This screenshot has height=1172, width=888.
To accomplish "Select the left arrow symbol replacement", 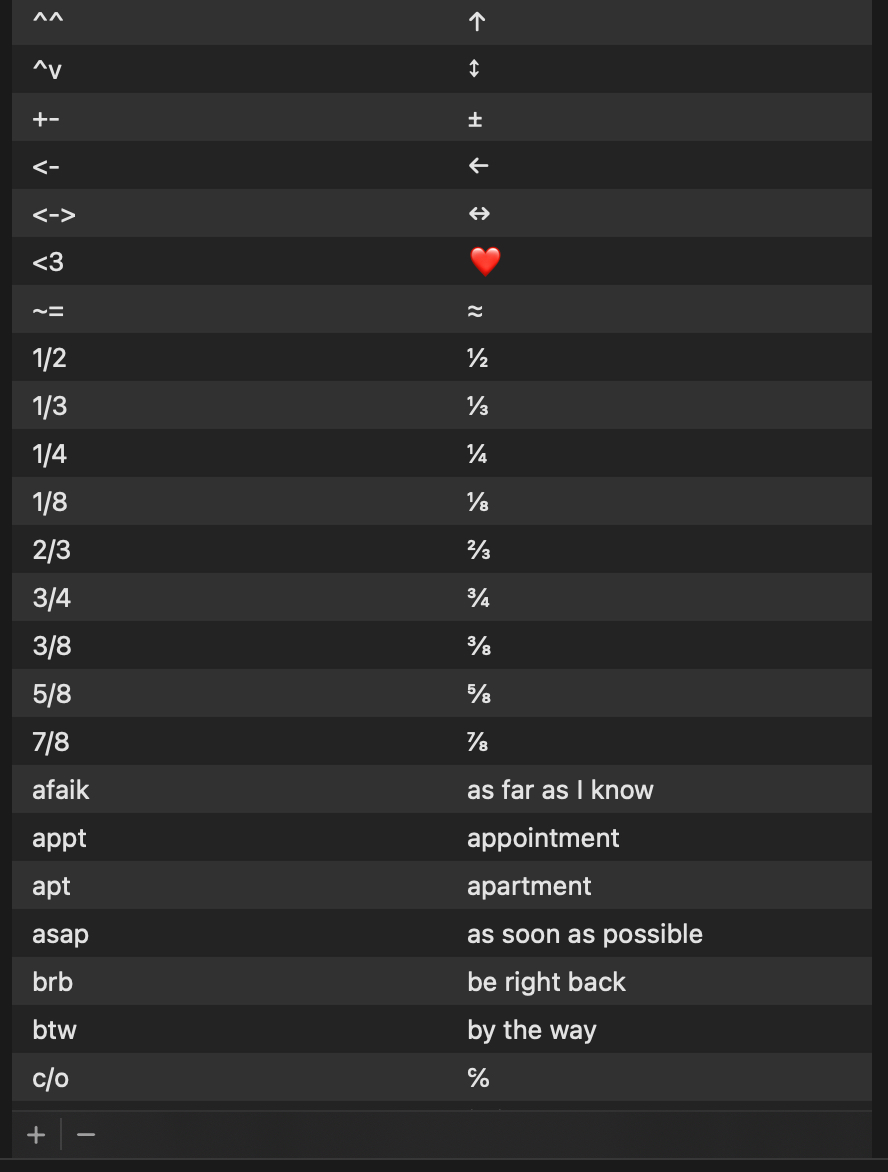I will coord(478,166).
